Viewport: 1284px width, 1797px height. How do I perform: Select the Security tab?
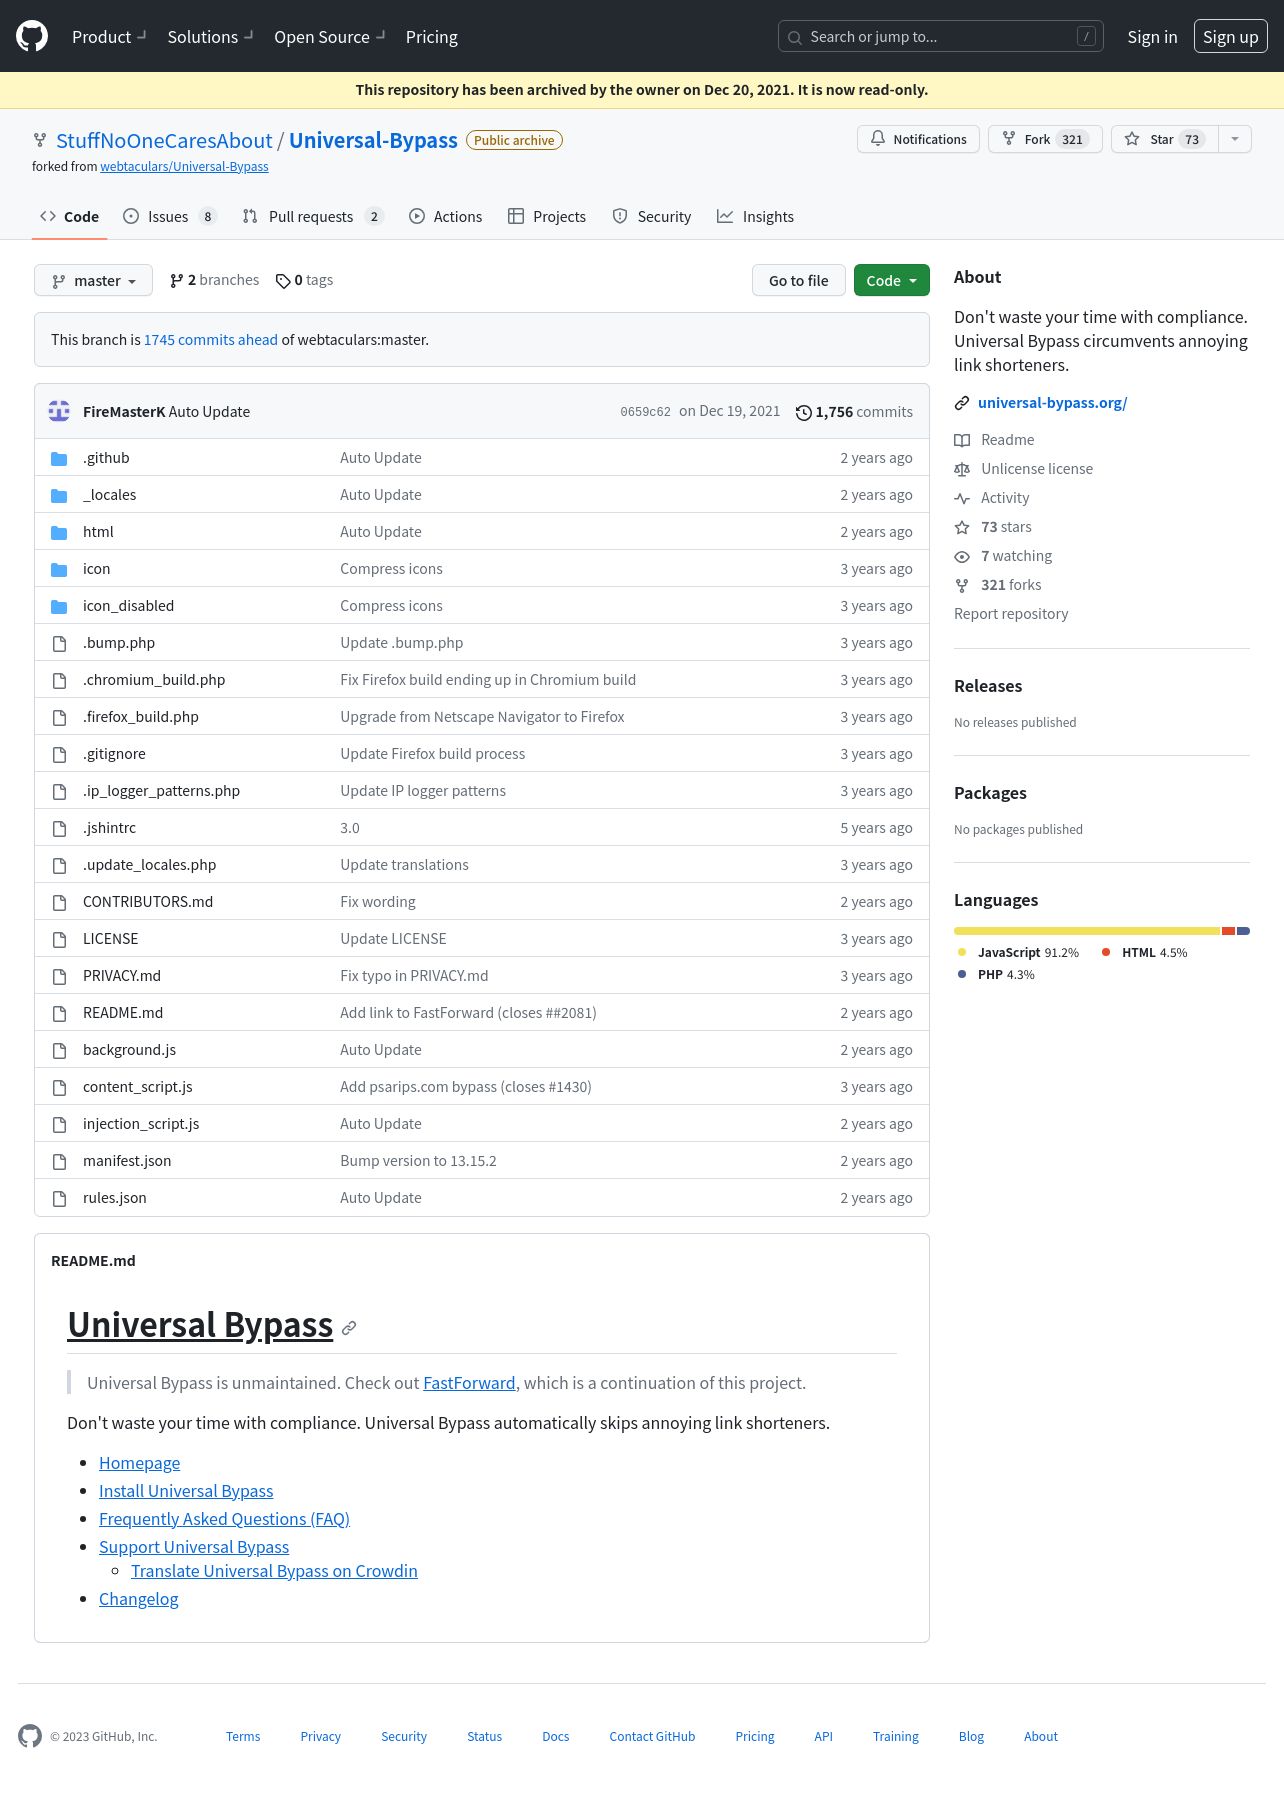(652, 217)
